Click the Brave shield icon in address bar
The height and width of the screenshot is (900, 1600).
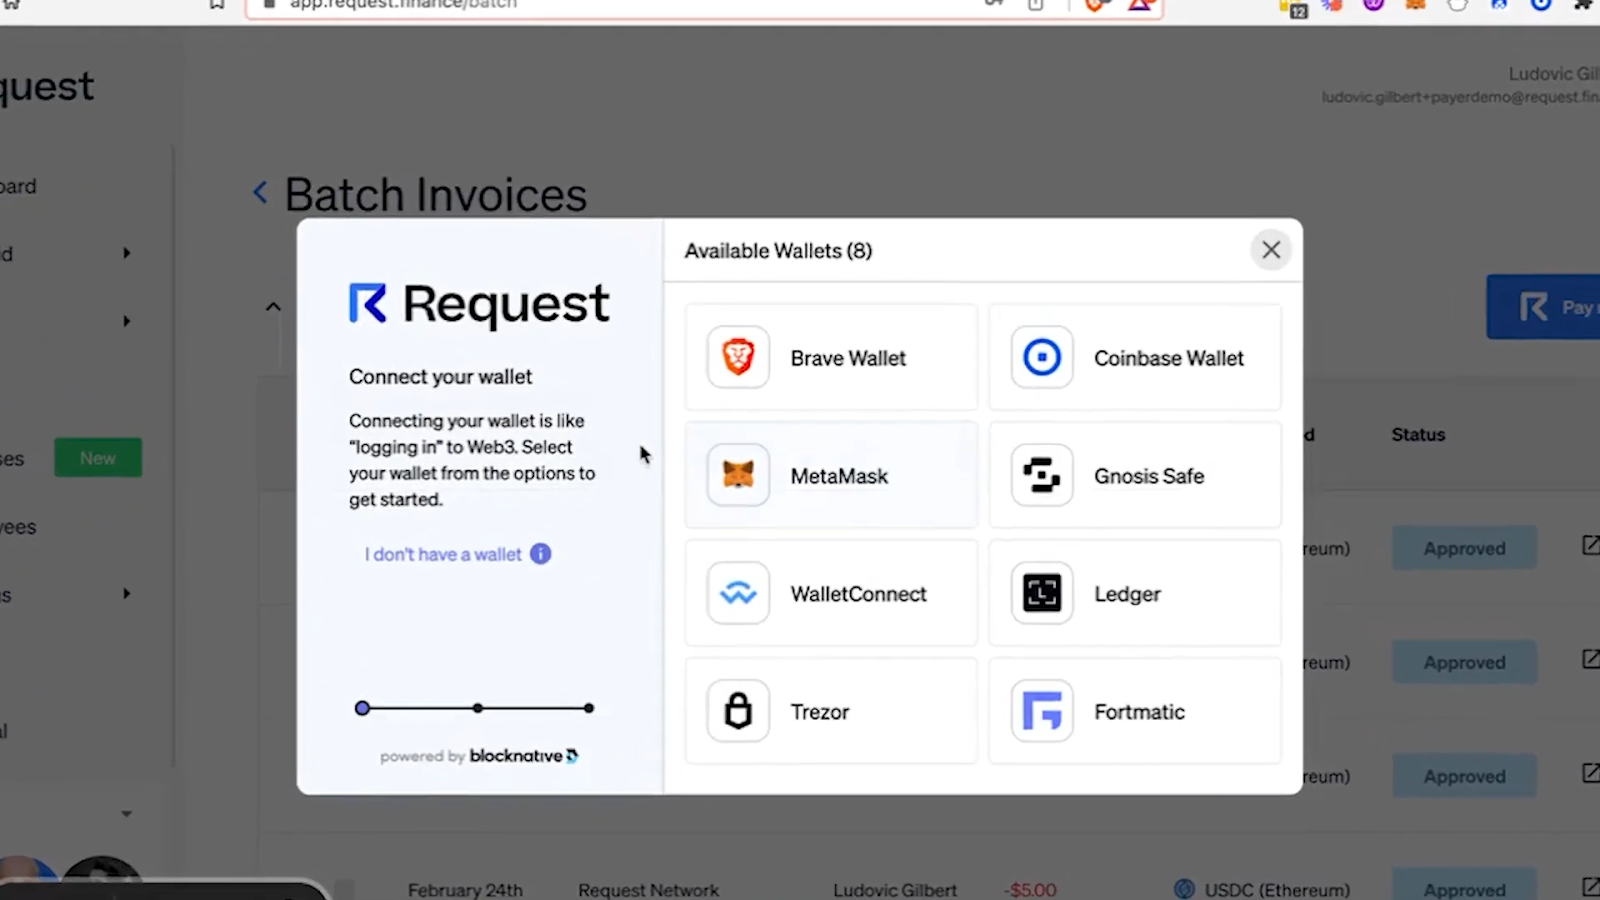pos(1097,5)
